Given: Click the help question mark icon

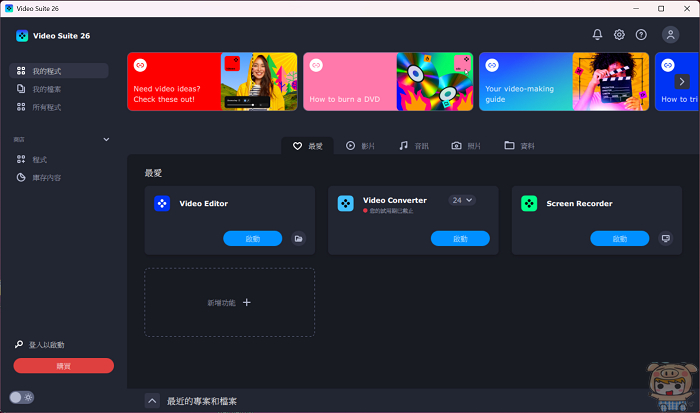Looking at the screenshot, I should coord(641,35).
